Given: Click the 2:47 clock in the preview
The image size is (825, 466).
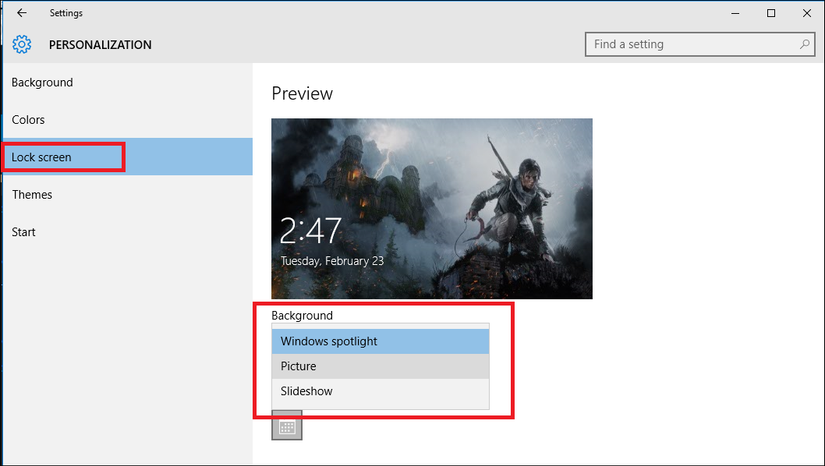Looking at the screenshot, I should click(311, 232).
